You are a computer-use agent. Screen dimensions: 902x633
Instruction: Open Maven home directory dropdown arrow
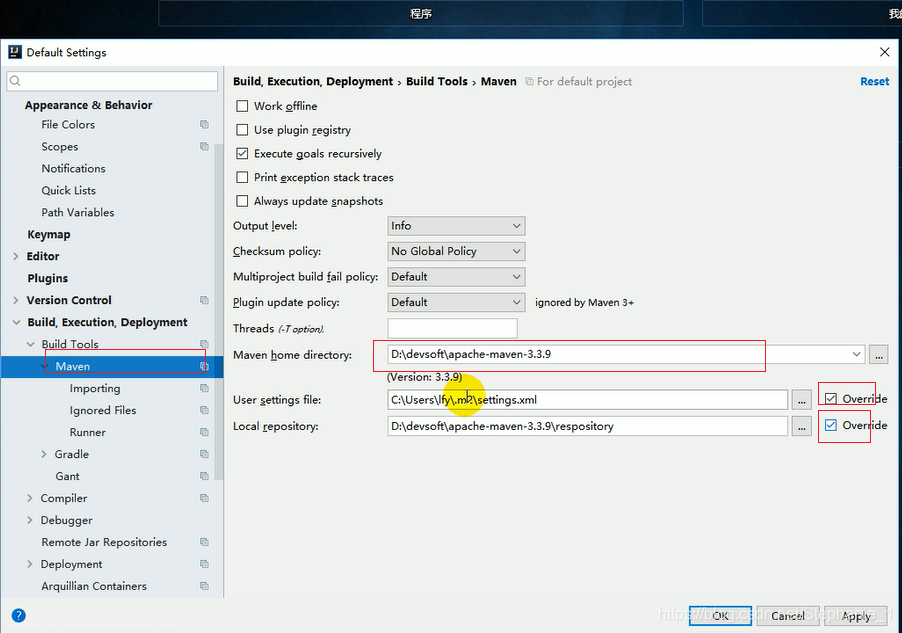coord(857,354)
